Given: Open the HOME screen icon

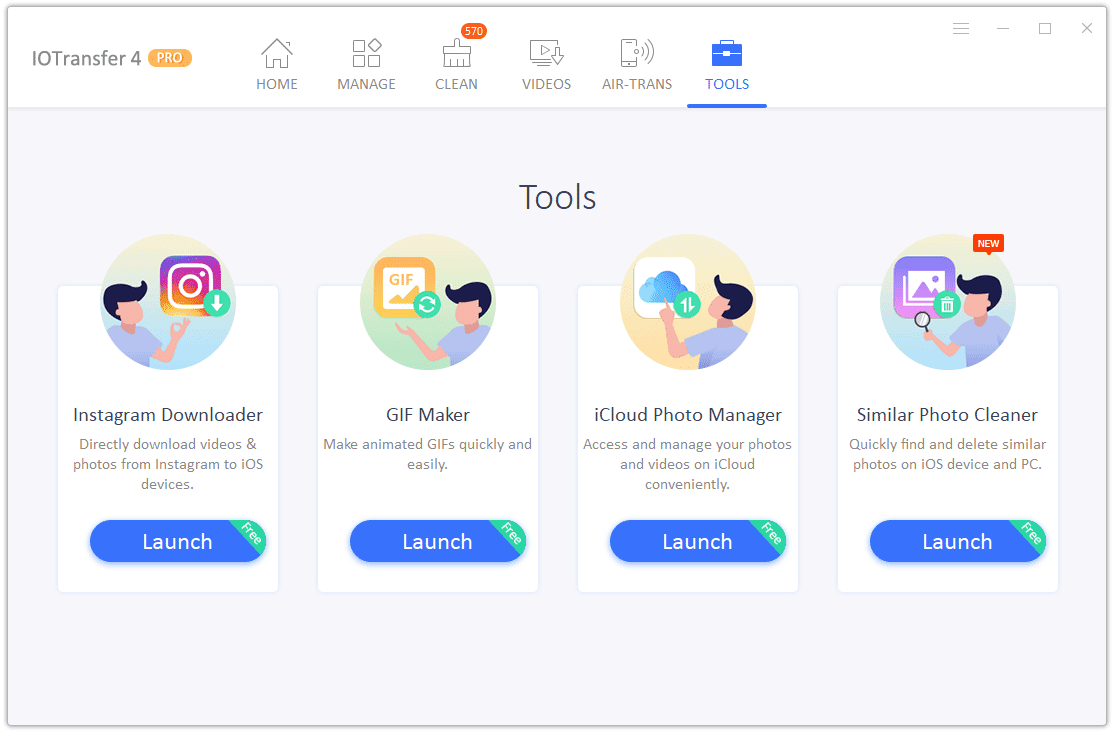Looking at the screenshot, I should pyautogui.click(x=277, y=52).
